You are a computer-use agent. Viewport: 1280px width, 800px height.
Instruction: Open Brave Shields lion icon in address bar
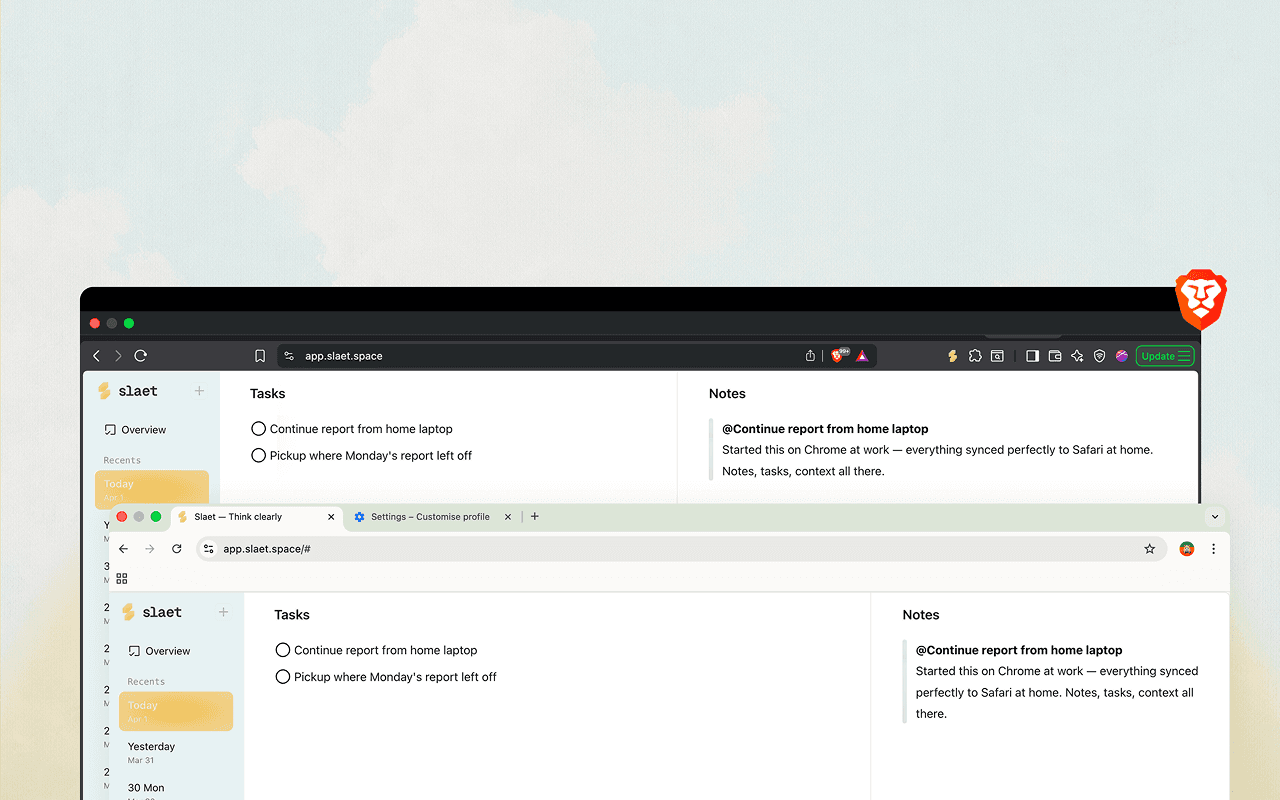838,355
